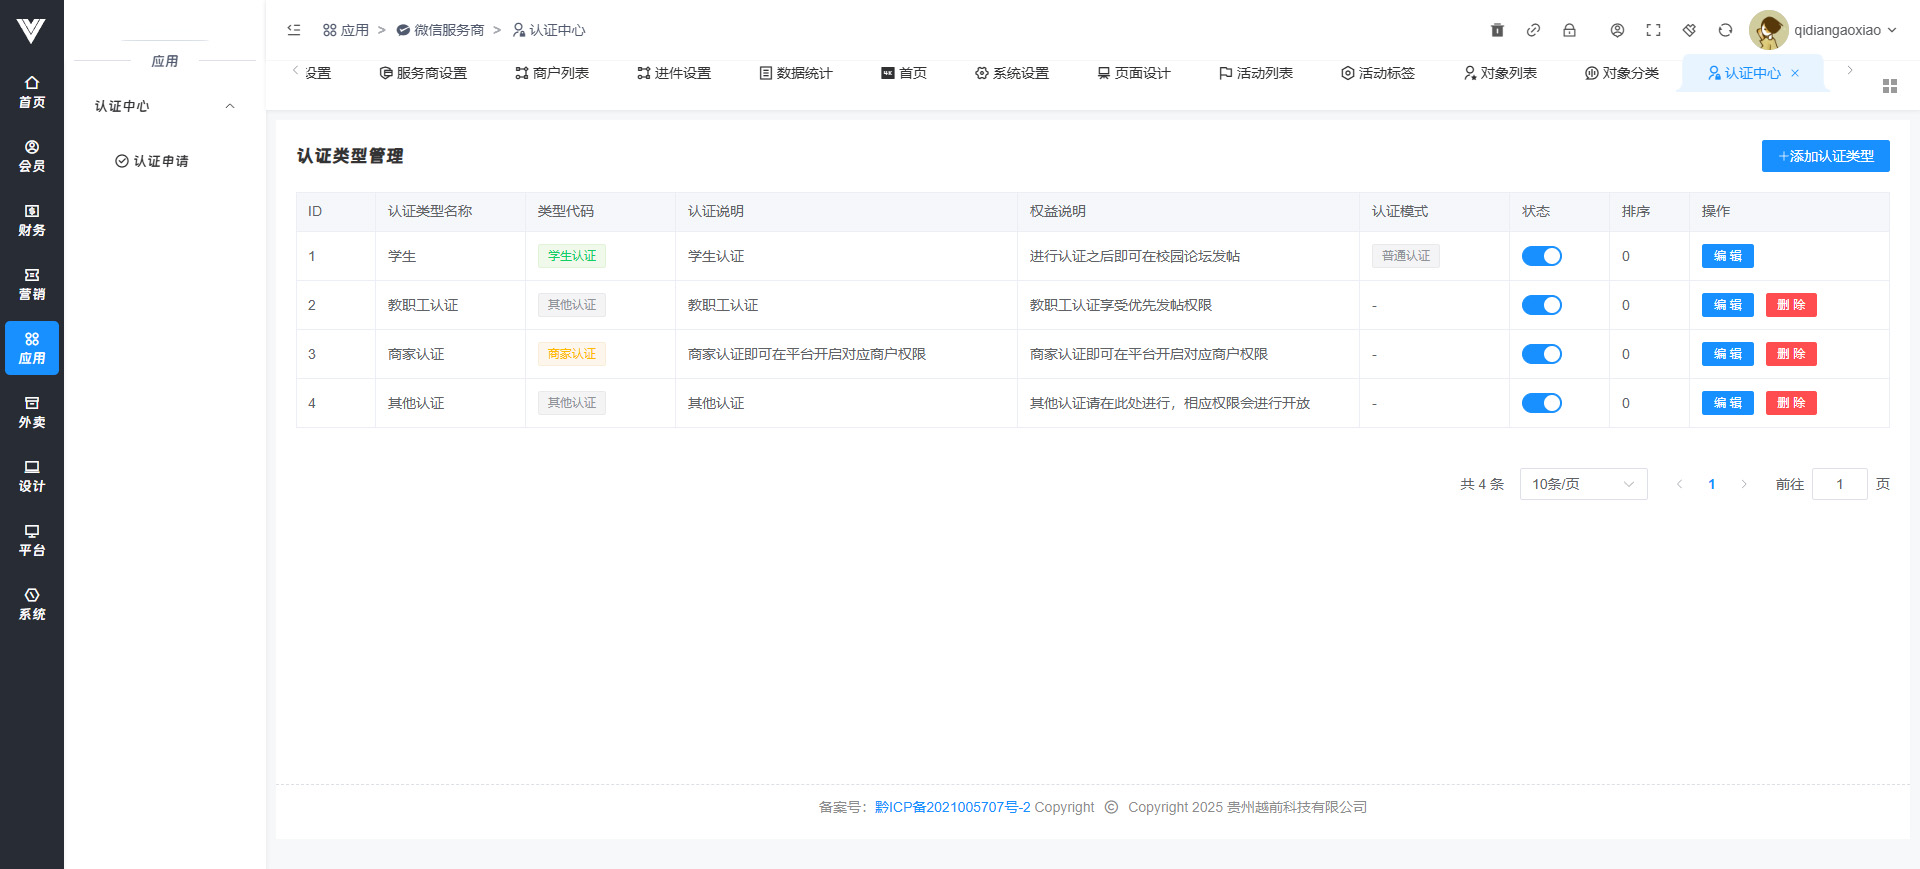Open the 外卖 section in the left sidebar
The height and width of the screenshot is (869, 1920).
[x=32, y=412]
